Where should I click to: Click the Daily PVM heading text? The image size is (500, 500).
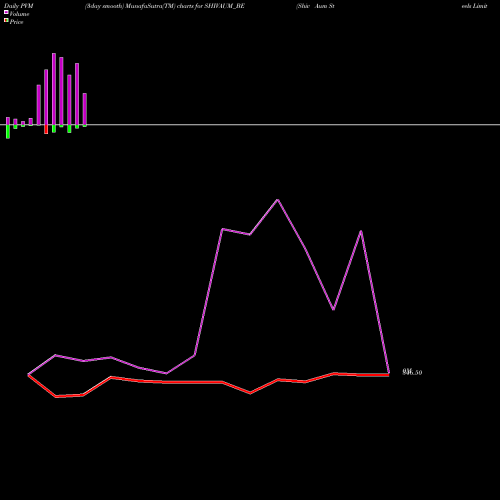(19, 6)
